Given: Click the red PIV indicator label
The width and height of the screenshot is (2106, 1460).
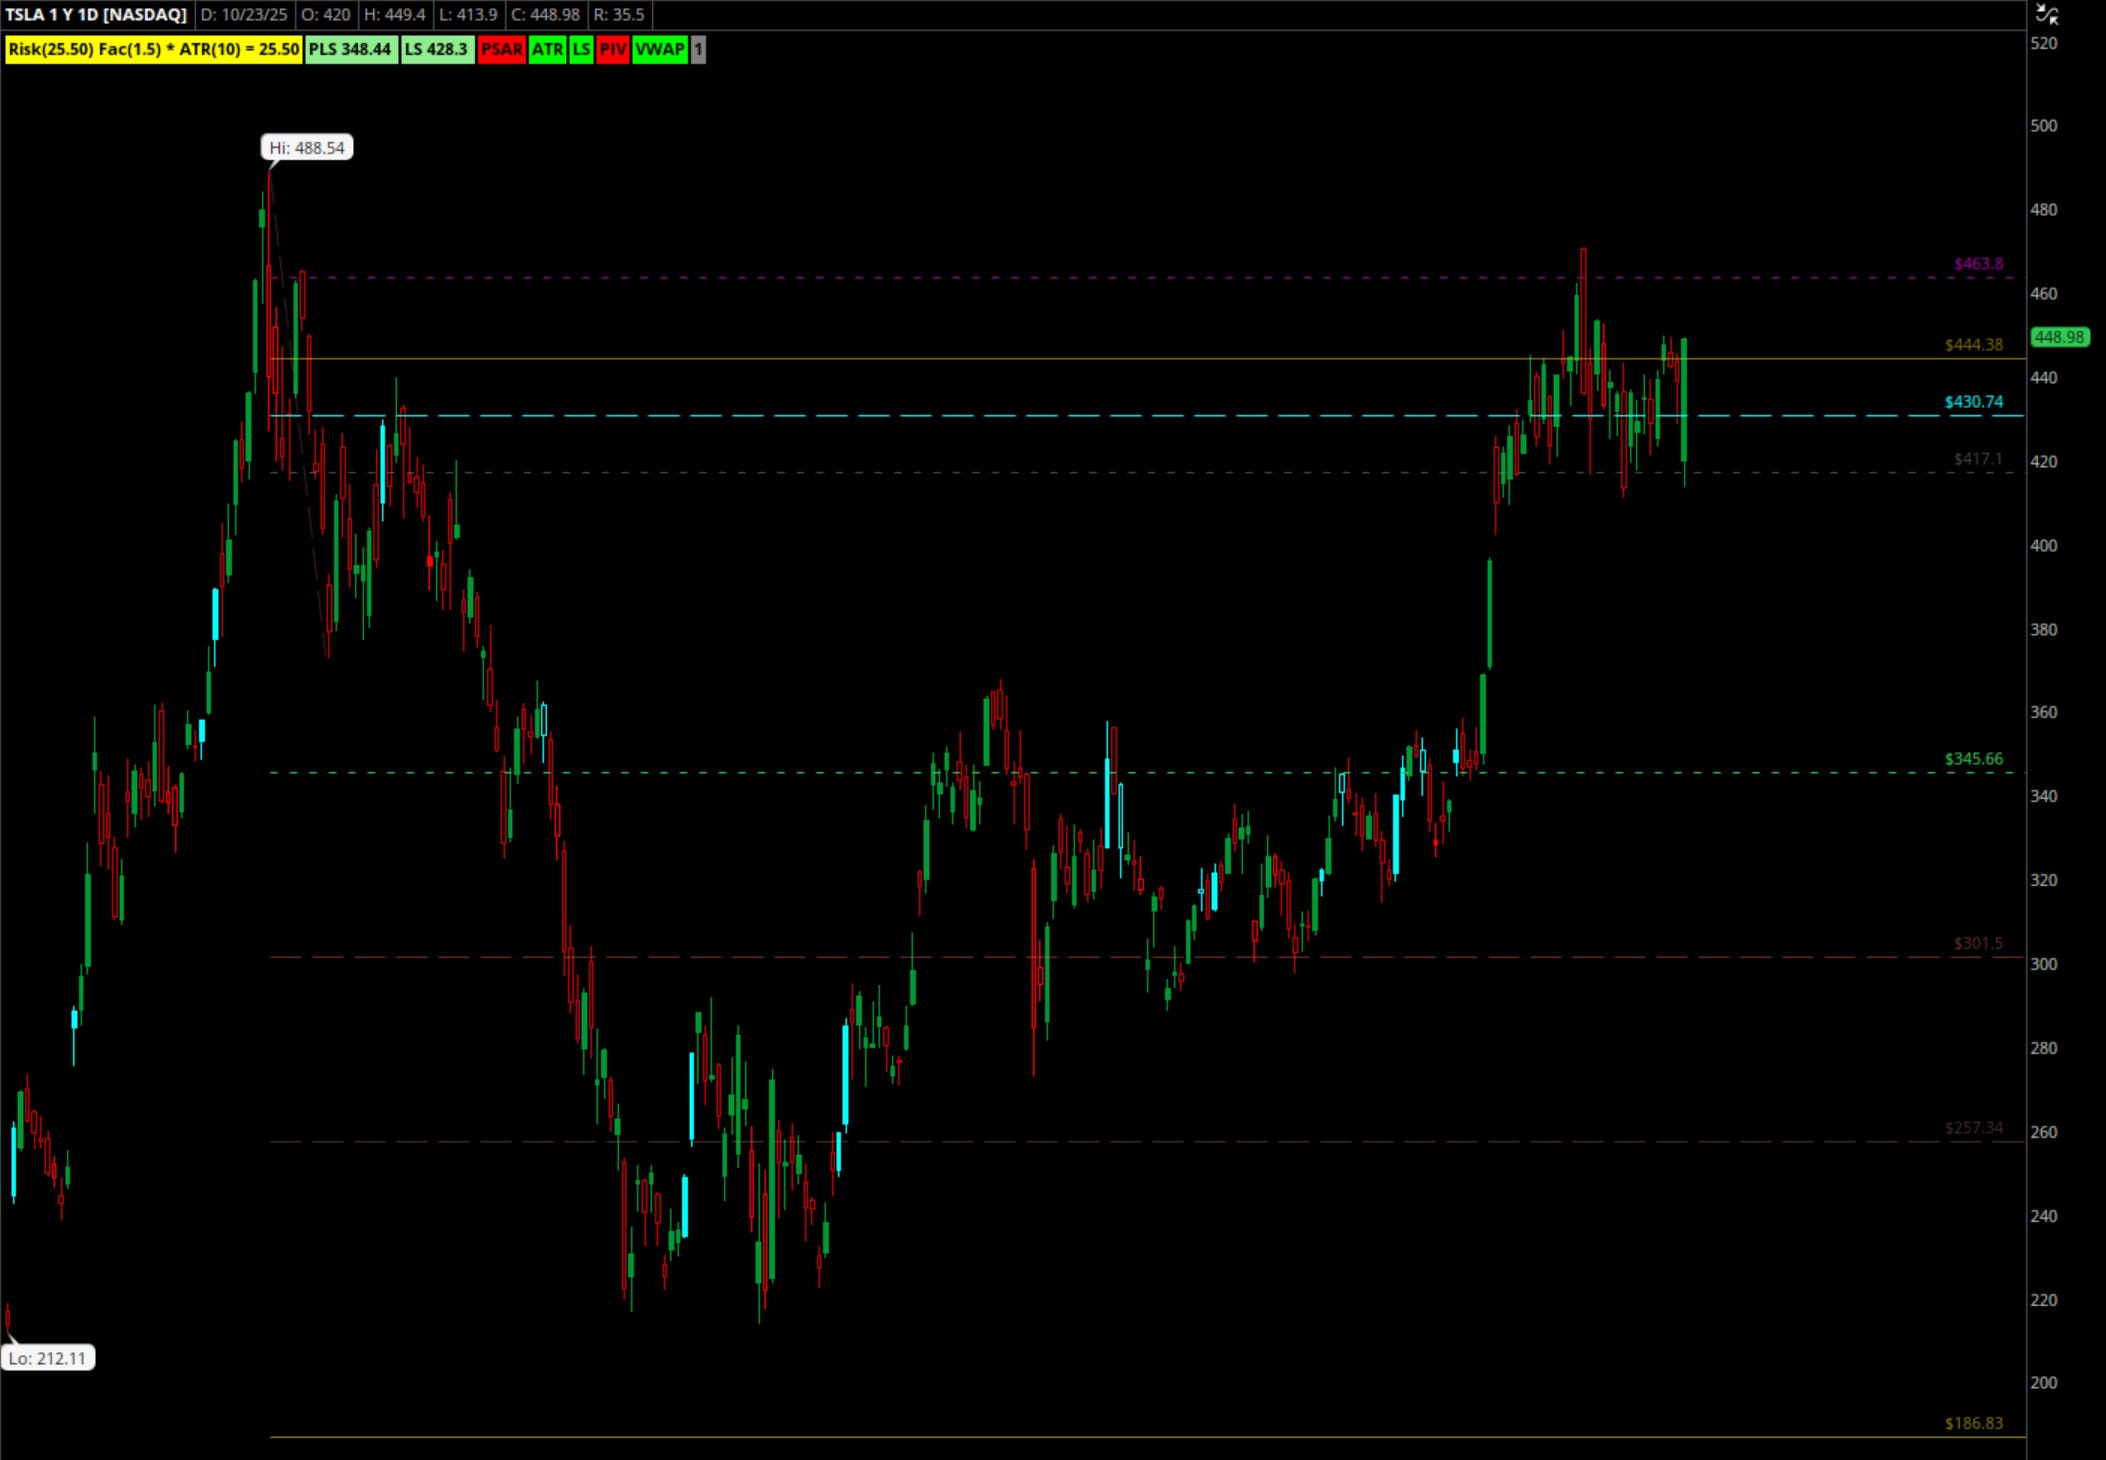Looking at the screenshot, I should coord(613,49).
